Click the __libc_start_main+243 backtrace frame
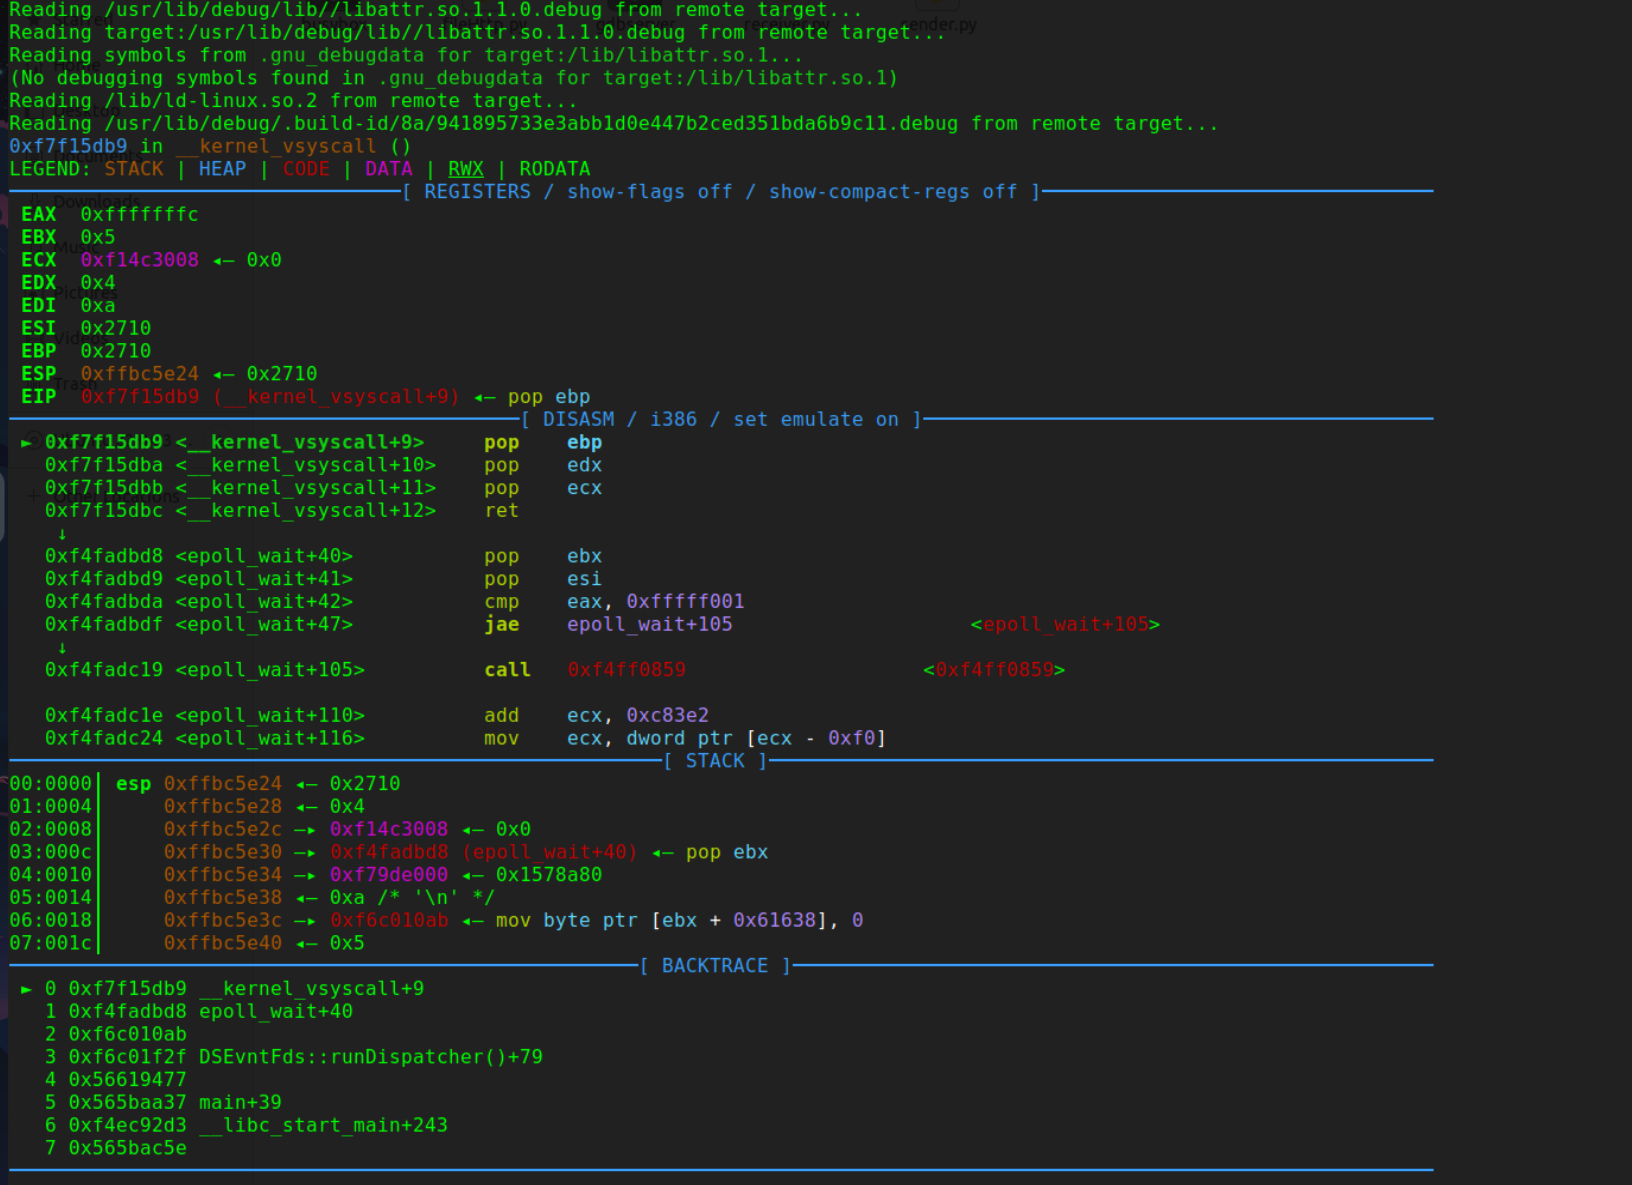The height and width of the screenshot is (1185, 1632). pos(323,1126)
